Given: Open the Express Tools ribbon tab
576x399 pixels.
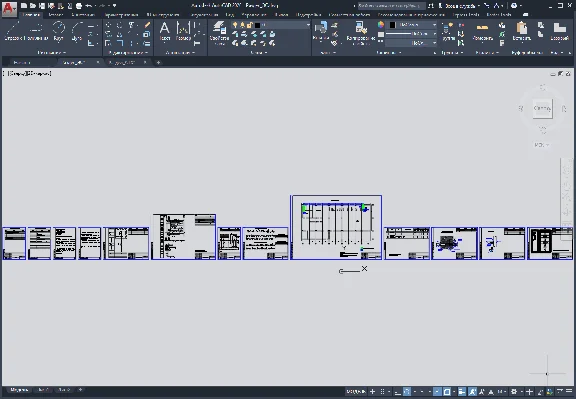Looking at the screenshot, I should point(466,15).
